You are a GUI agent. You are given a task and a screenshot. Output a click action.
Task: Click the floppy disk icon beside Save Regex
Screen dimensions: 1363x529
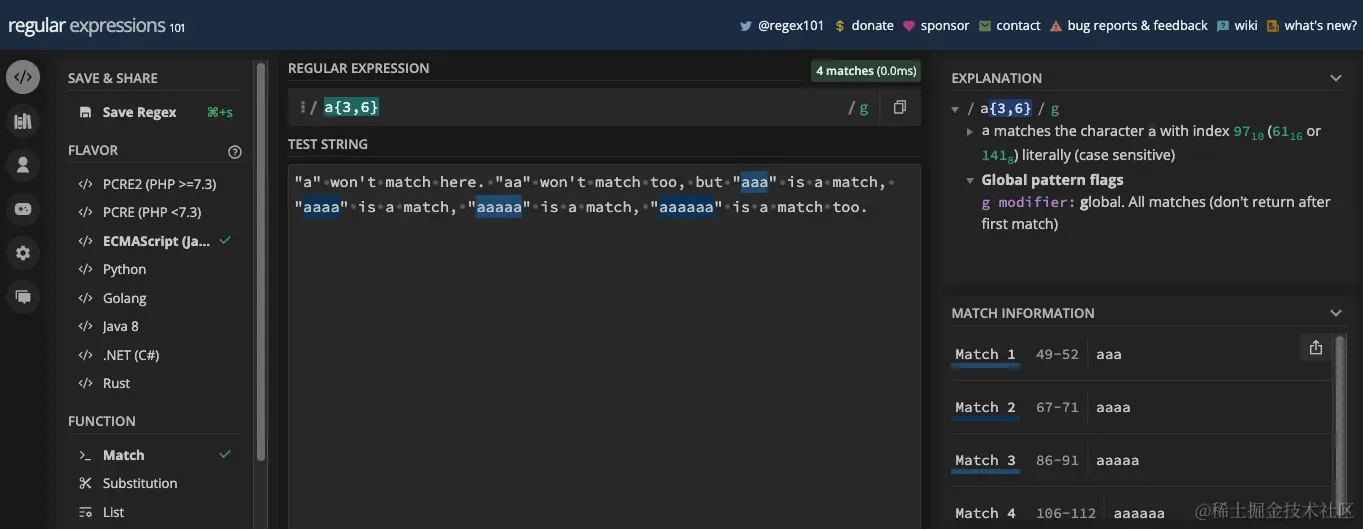pos(85,112)
